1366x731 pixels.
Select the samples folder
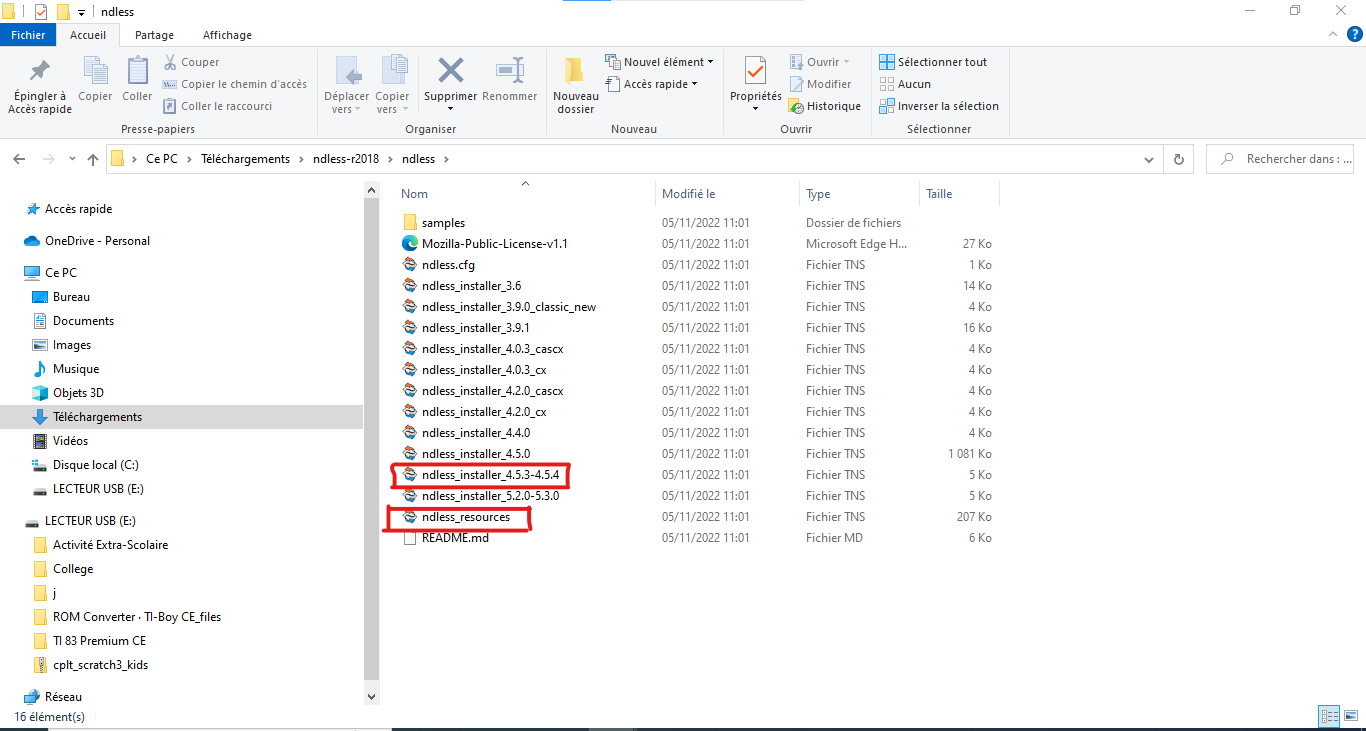[x=443, y=223]
